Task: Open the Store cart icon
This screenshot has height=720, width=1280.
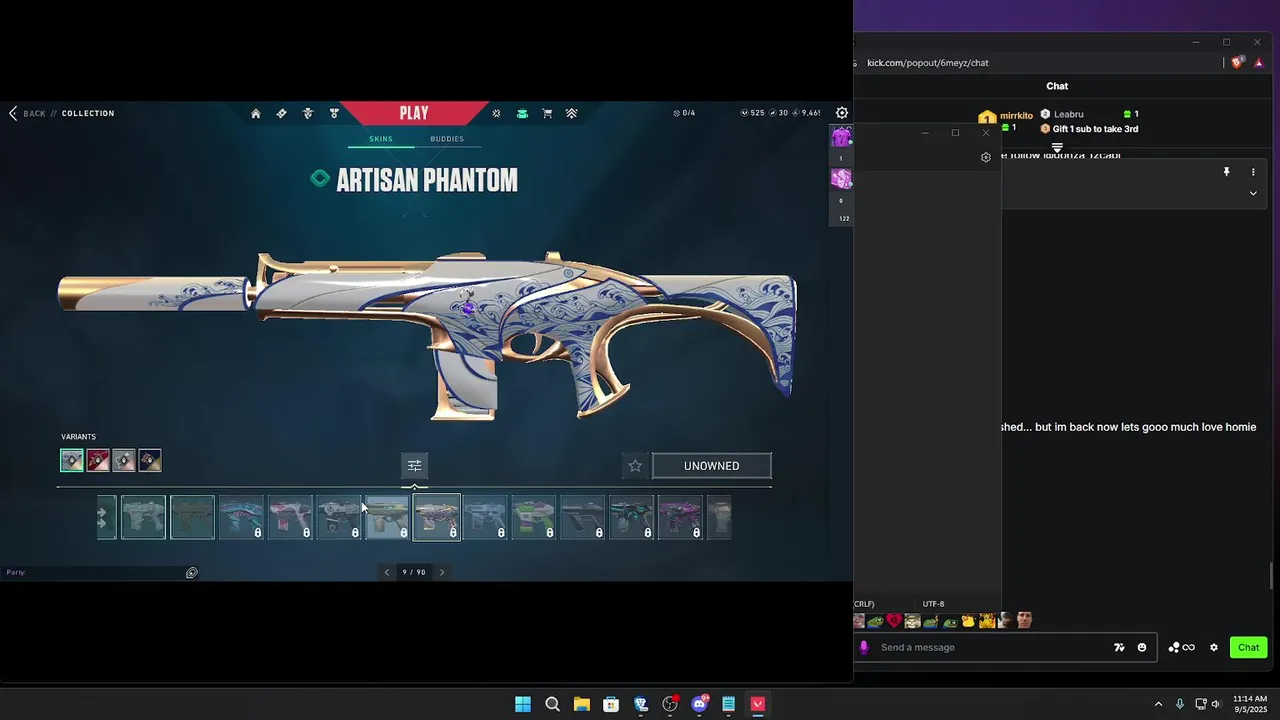Action: pyautogui.click(x=547, y=113)
